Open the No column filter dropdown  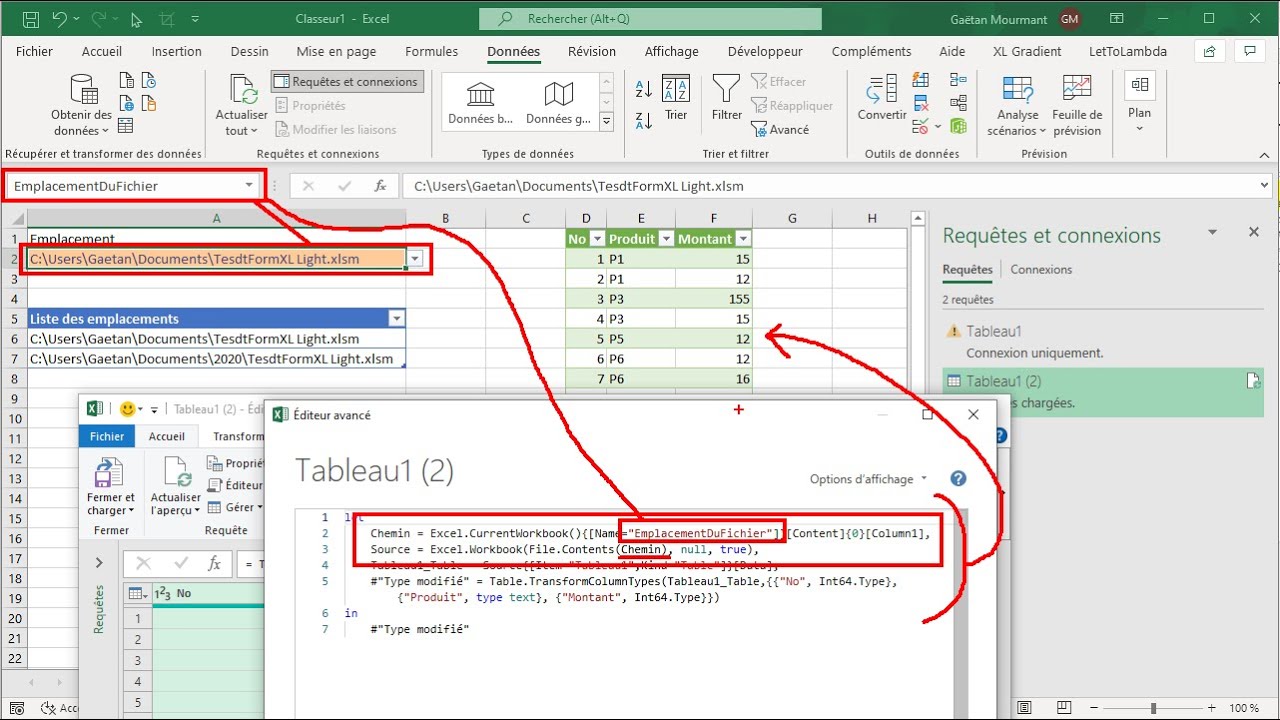click(x=597, y=239)
